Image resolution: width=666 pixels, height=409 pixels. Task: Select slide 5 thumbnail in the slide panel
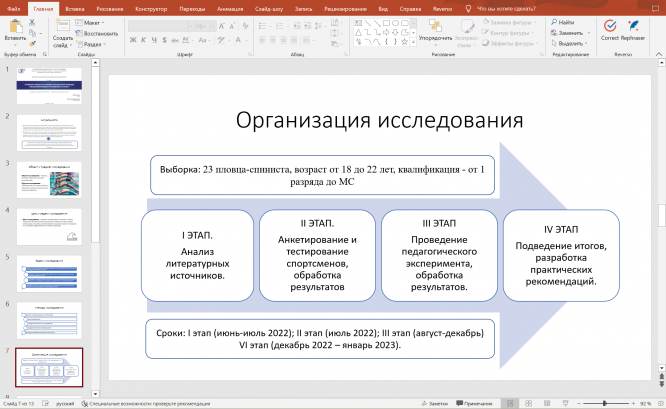pyautogui.click(x=49, y=274)
